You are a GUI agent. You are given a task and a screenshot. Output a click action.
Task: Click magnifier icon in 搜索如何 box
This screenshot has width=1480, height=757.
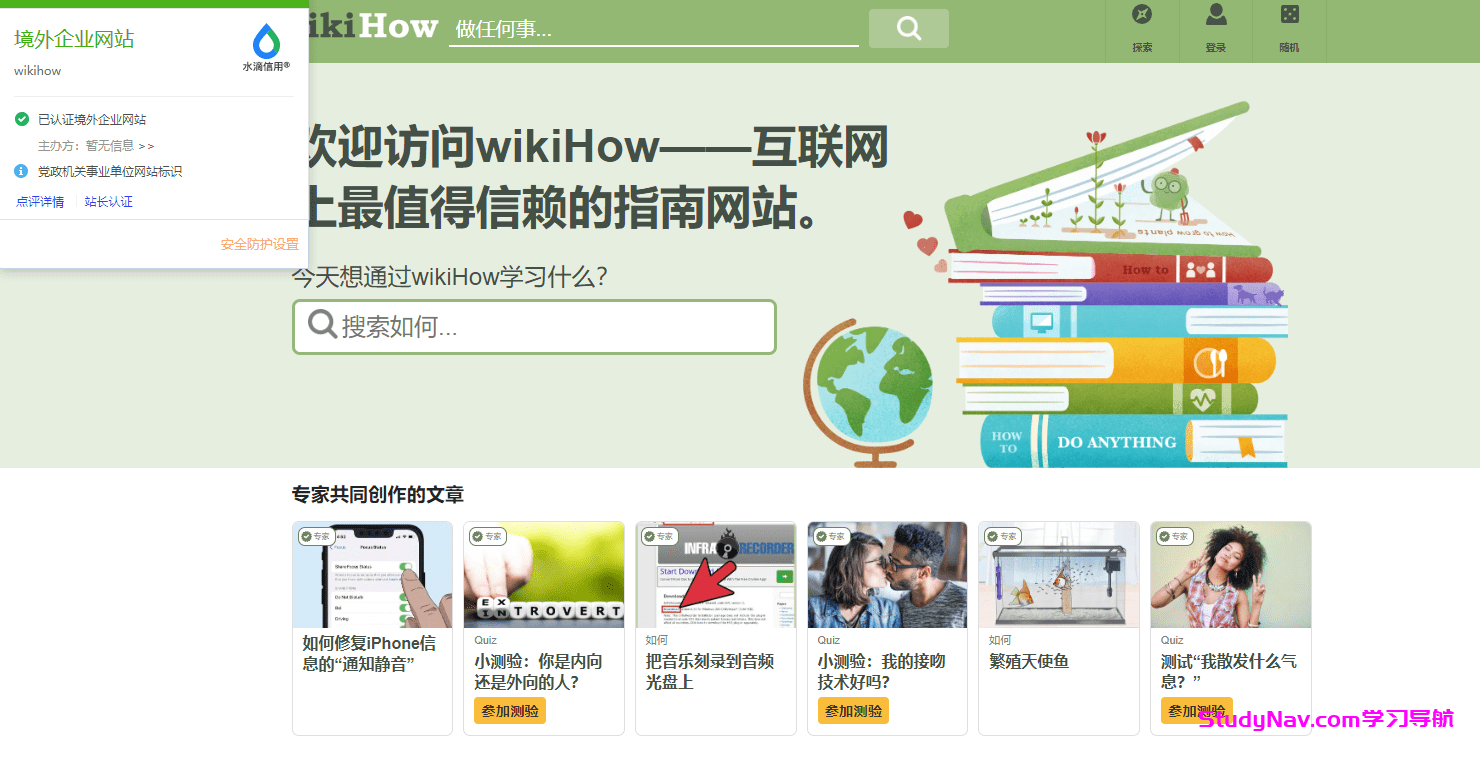coord(322,324)
